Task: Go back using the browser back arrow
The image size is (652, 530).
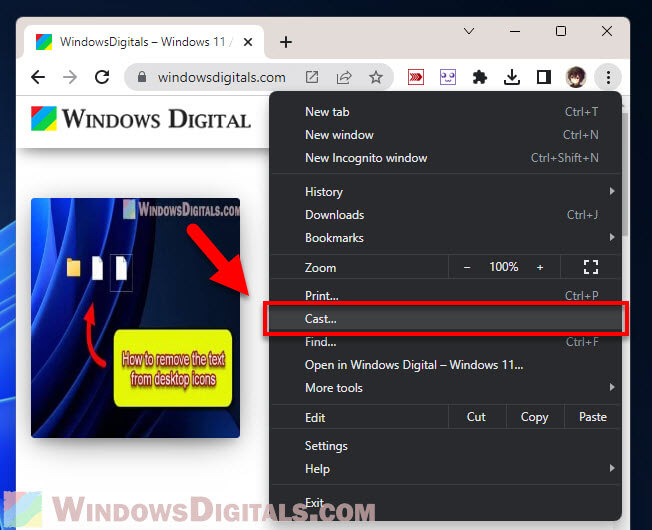Action: coord(38,77)
